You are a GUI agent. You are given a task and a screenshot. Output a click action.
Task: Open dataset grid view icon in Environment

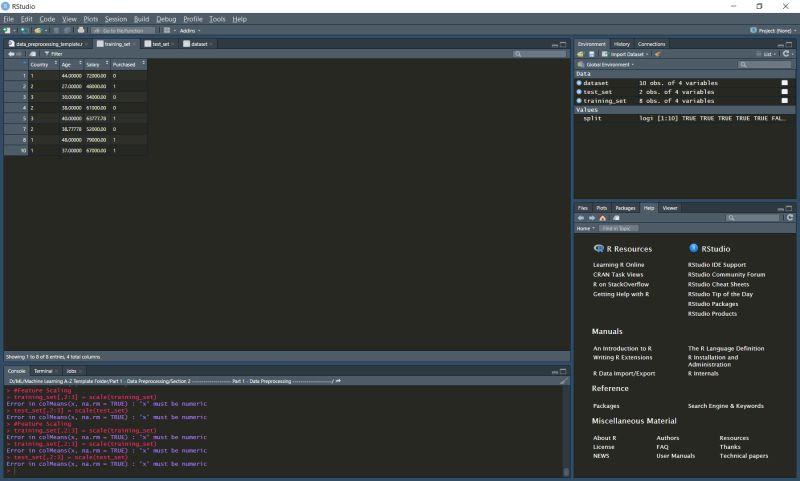coord(785,83)
